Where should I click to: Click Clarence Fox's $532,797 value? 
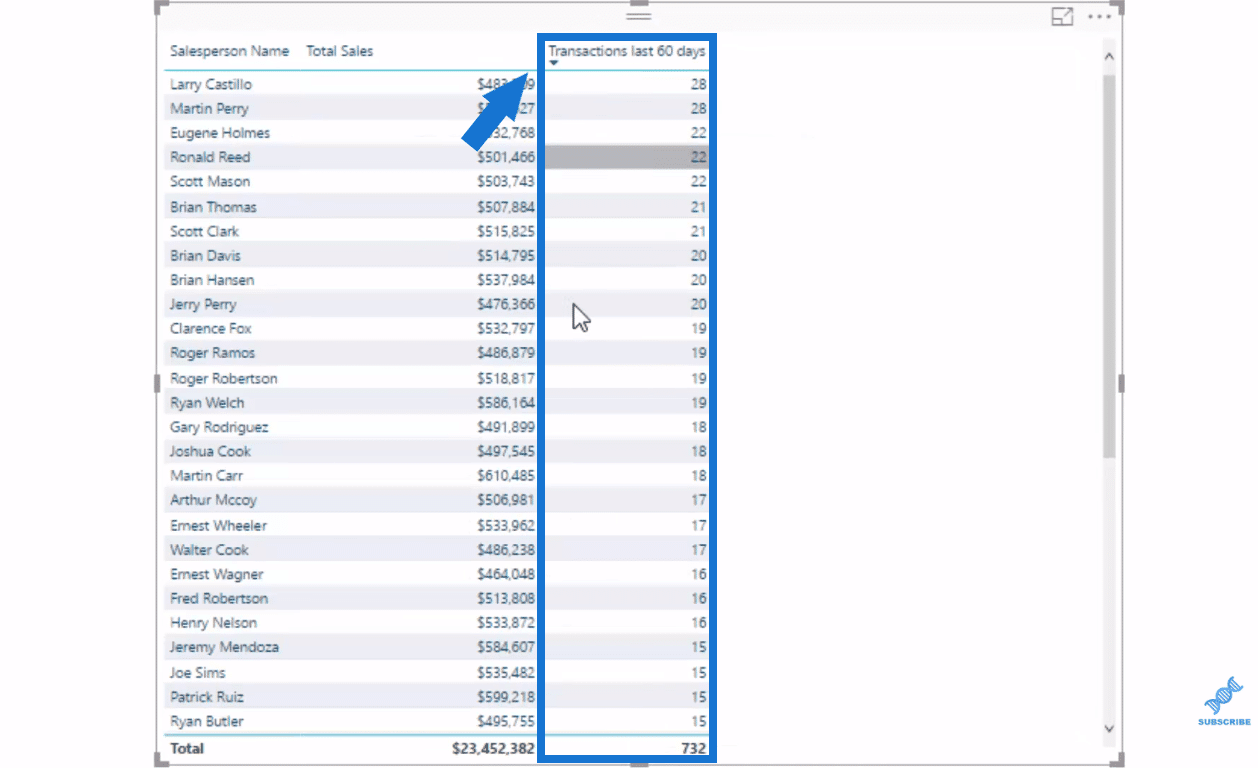[506, 328]
